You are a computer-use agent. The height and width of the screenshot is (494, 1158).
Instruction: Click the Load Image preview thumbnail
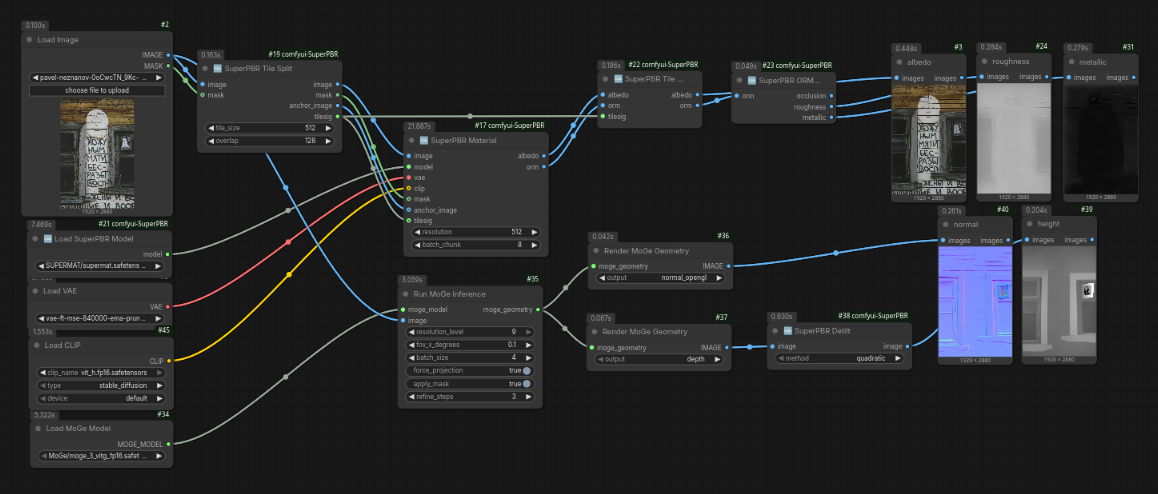pos(97,154)
